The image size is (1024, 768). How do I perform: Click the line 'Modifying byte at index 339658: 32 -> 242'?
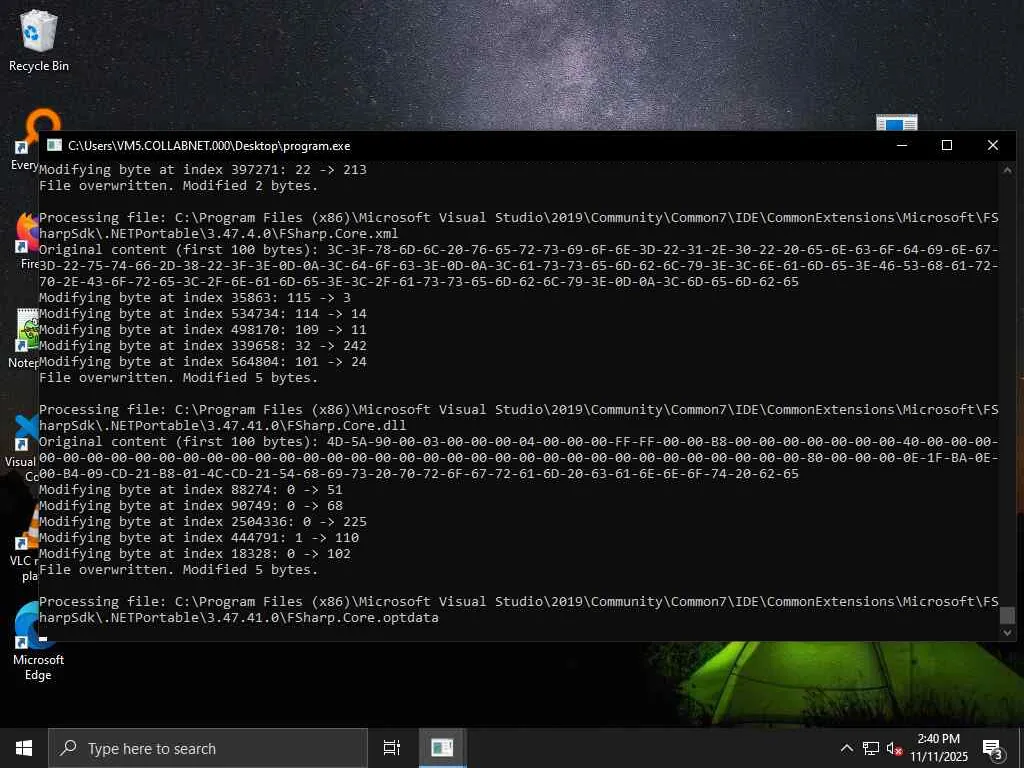tap(202, 345)
